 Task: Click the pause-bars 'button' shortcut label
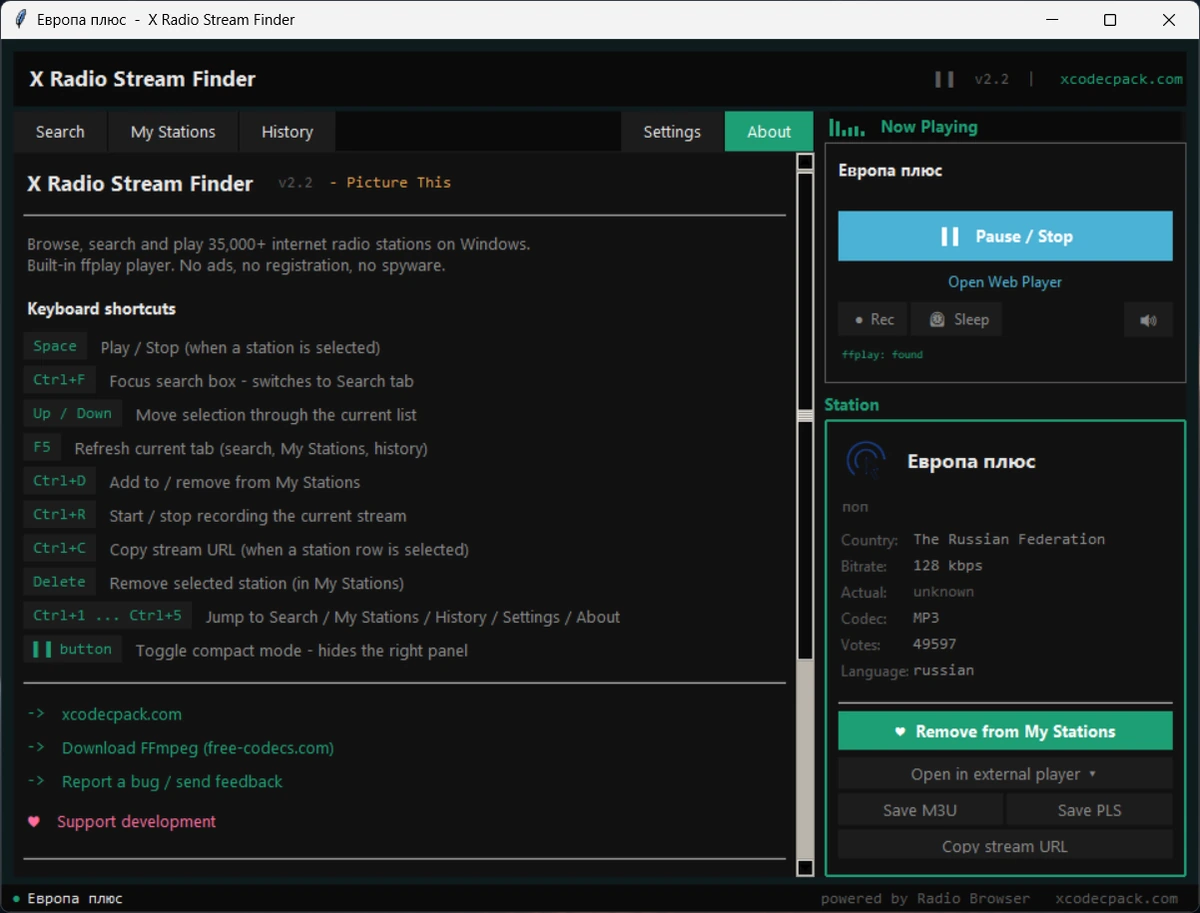tap(73, 649)
